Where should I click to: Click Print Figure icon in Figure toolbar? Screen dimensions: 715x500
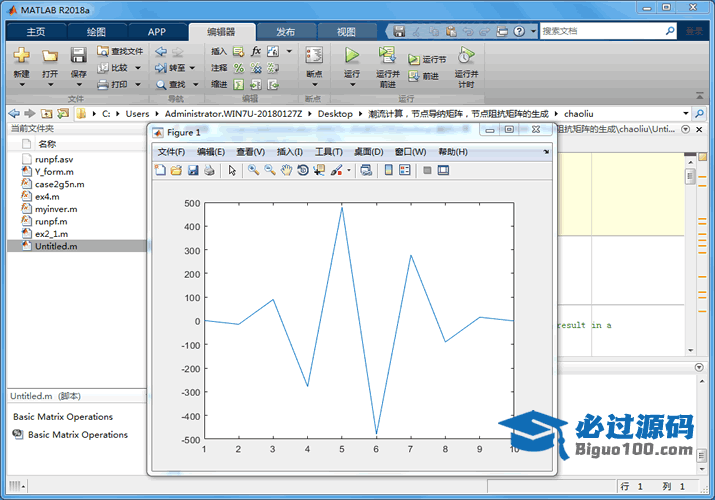coord(209,170)
